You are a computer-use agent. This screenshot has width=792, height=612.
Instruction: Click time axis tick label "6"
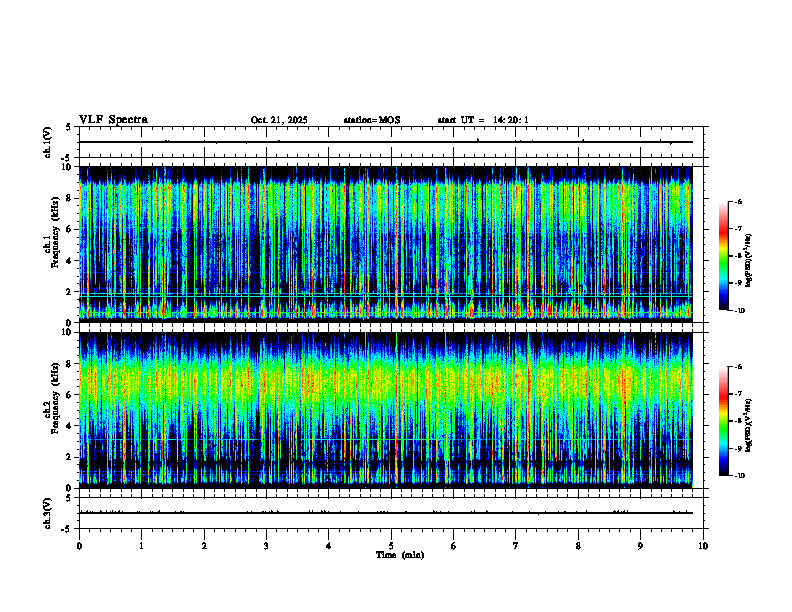(453, 546)
